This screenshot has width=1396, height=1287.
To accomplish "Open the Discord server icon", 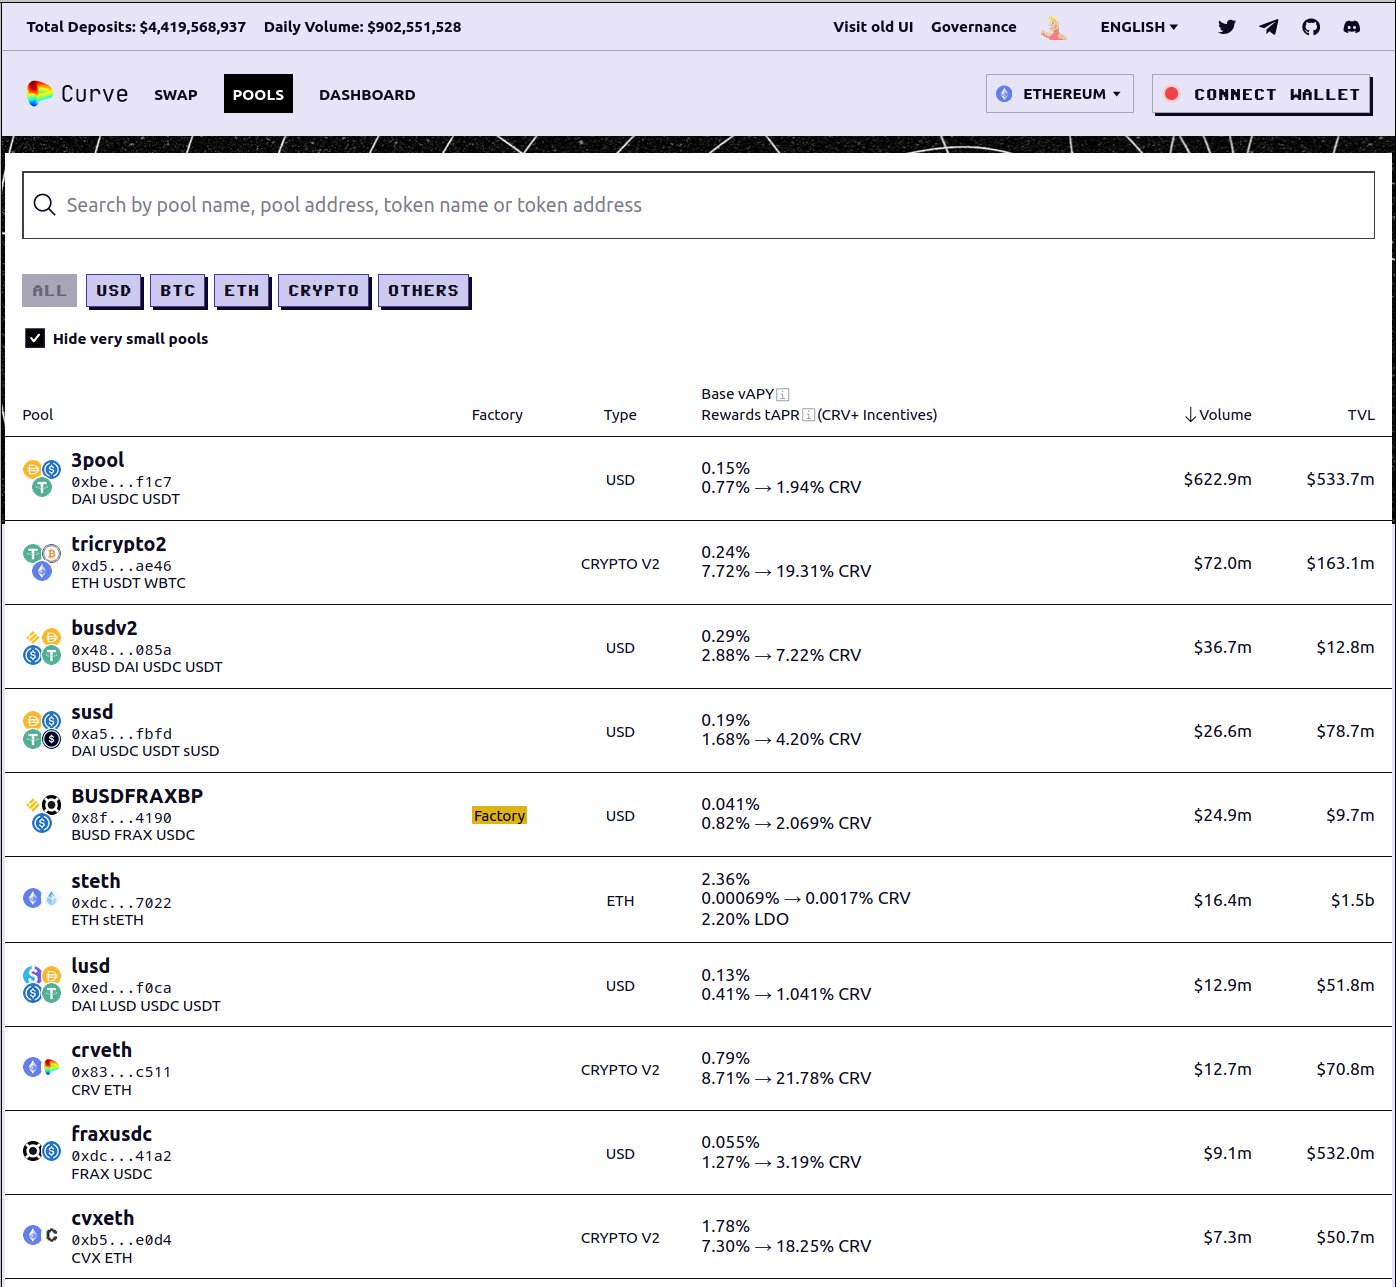I will point(1352,27).
